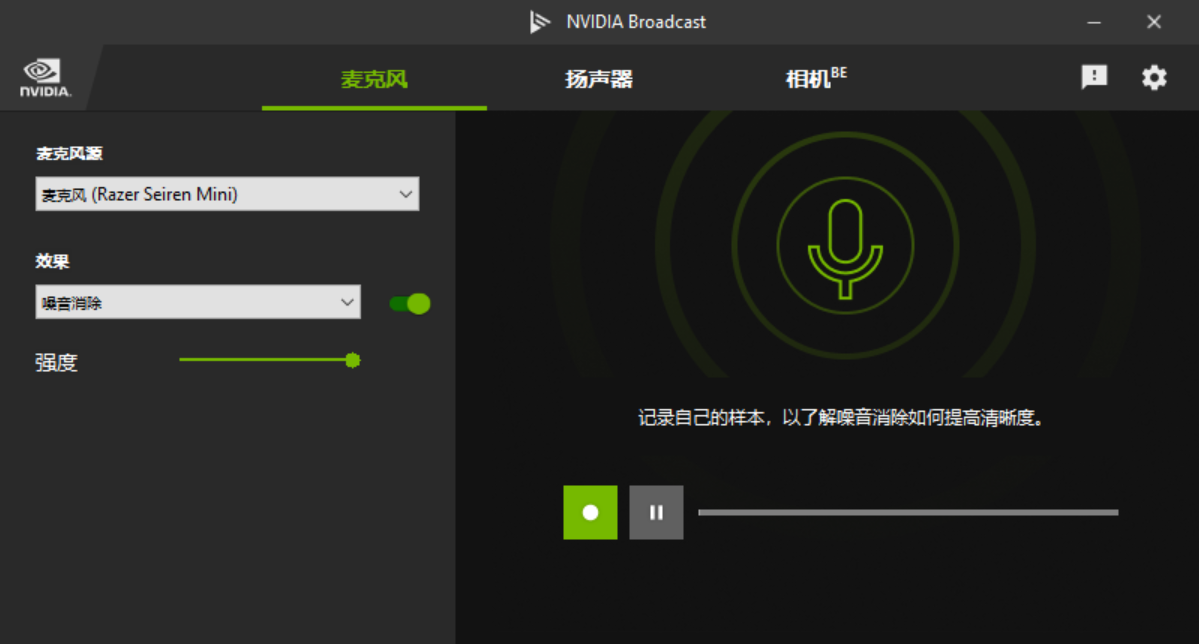This screenshot has width=1199, height=644.
Task: Switch to the 扬声器 tab
Action: 599,79
